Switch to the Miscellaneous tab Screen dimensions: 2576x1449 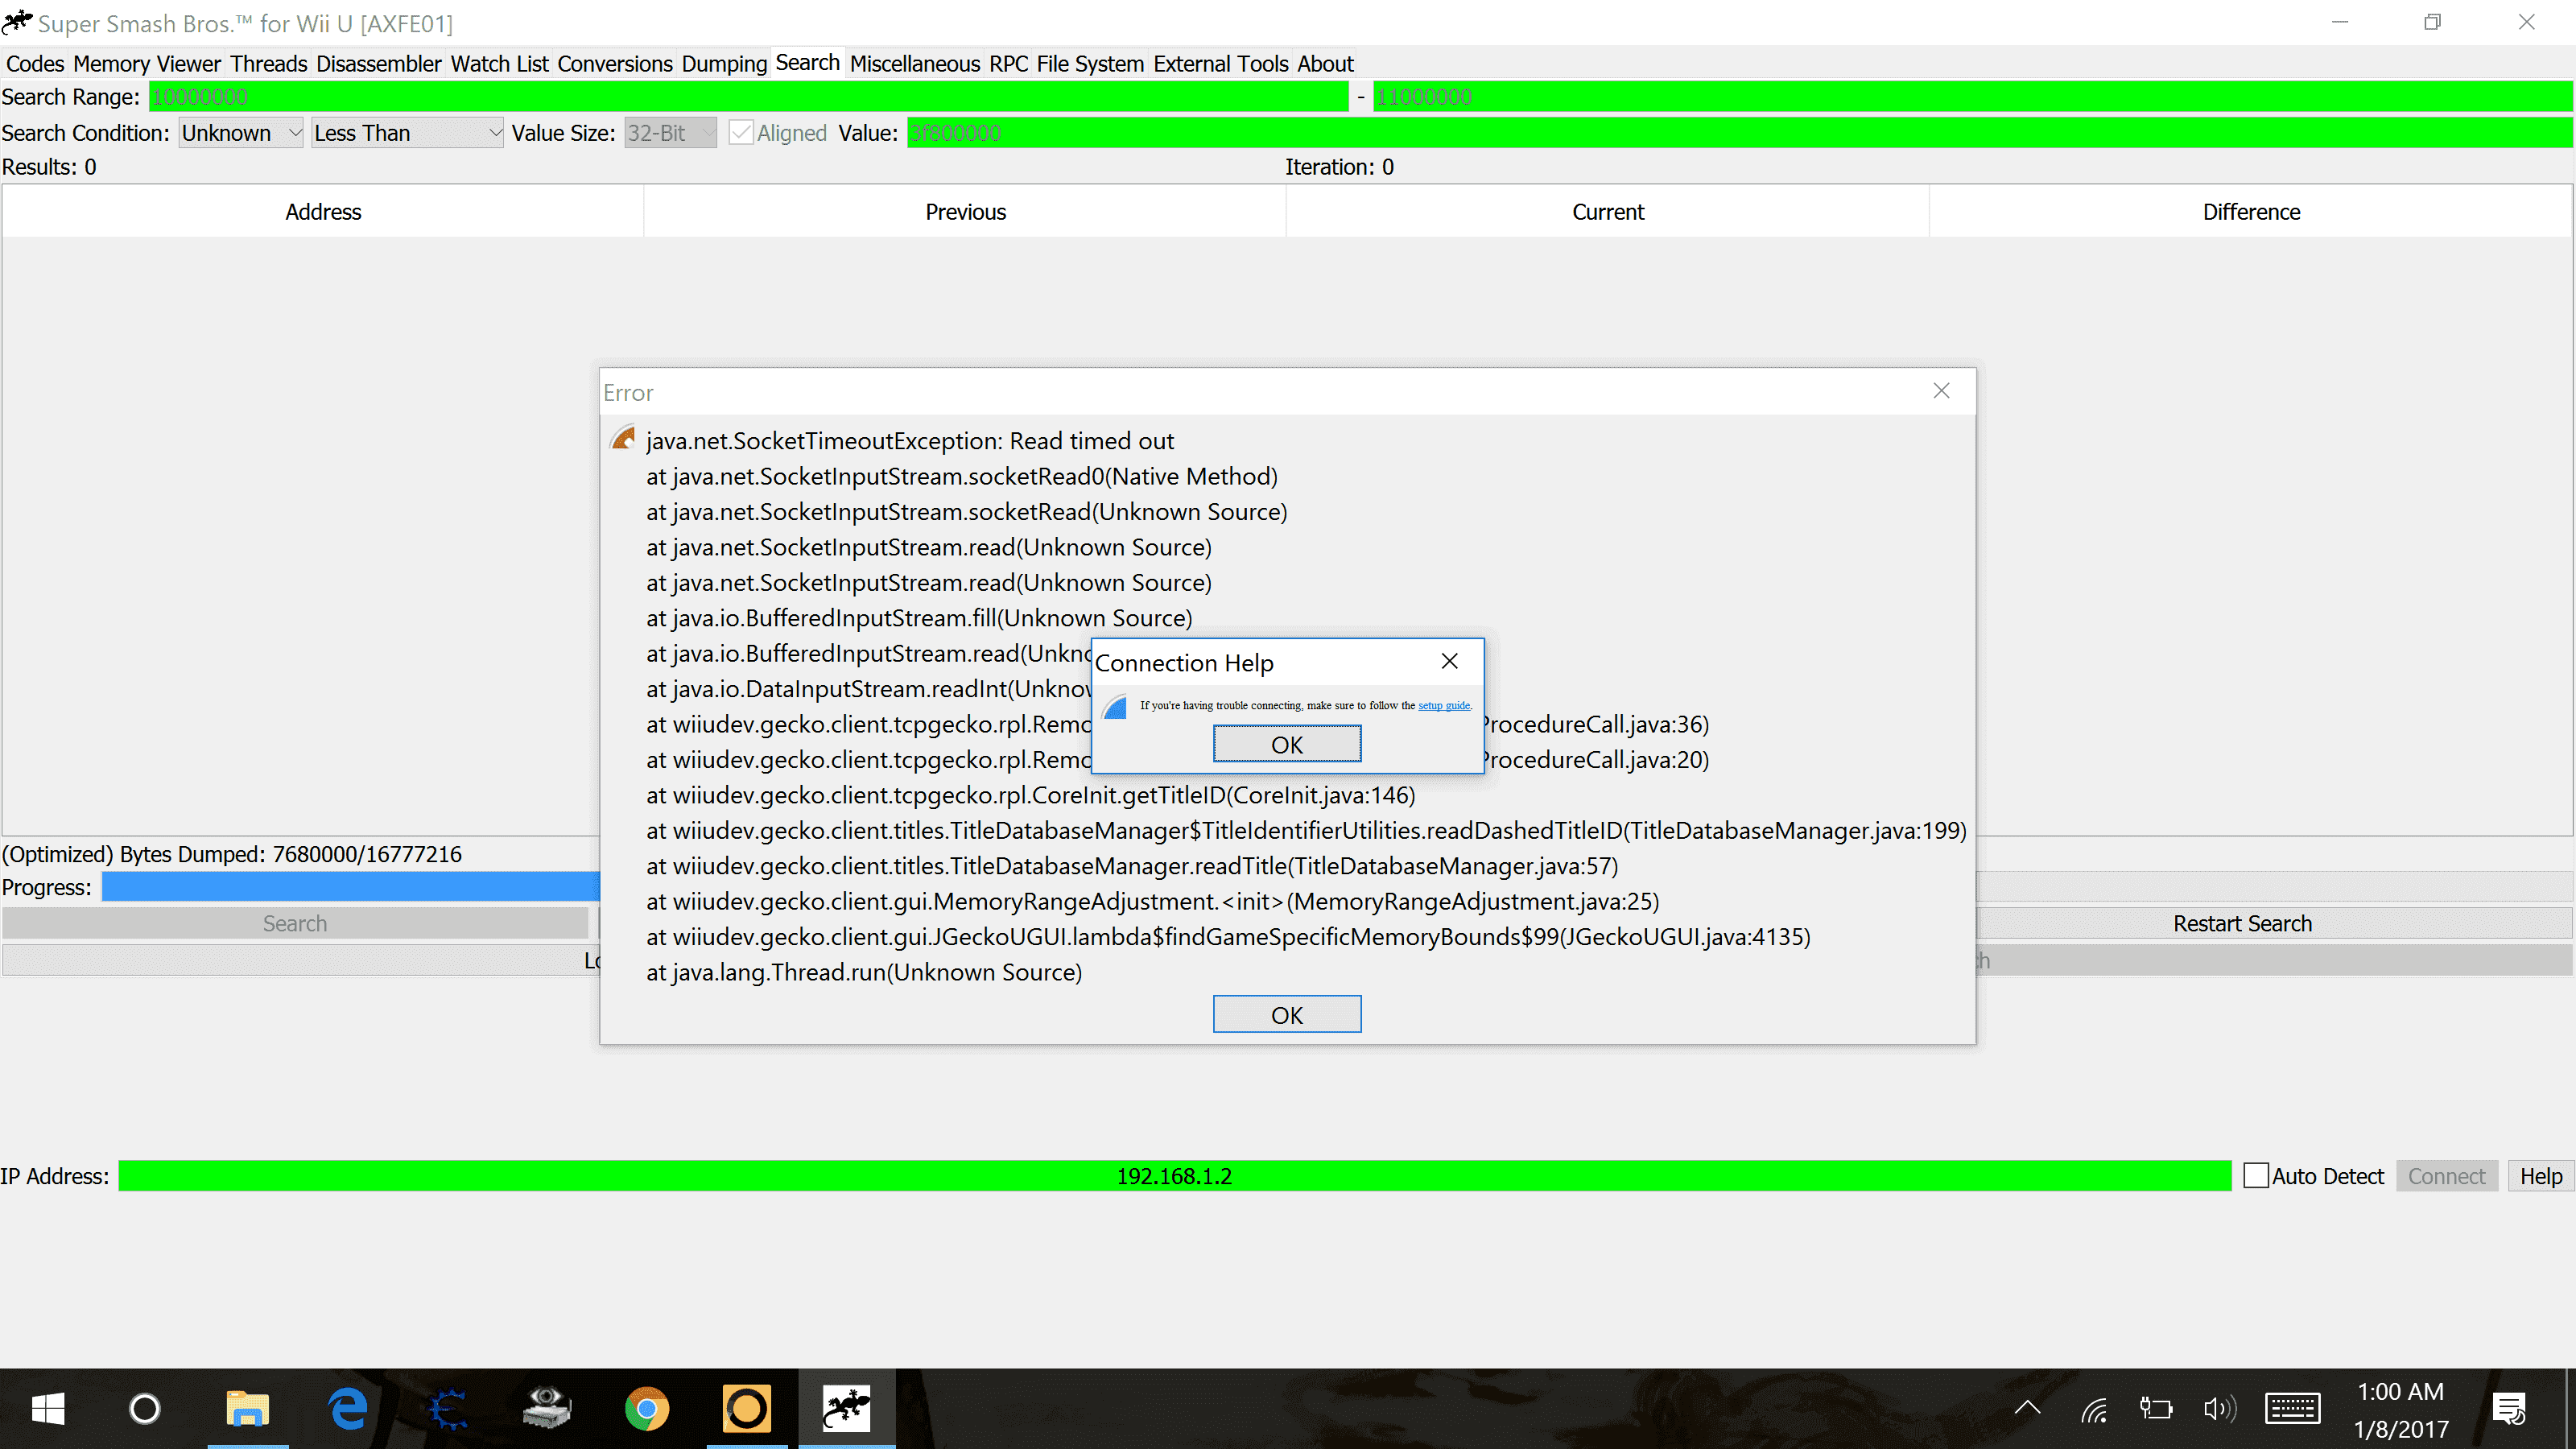pyautogui.click(x=915, y=64)
